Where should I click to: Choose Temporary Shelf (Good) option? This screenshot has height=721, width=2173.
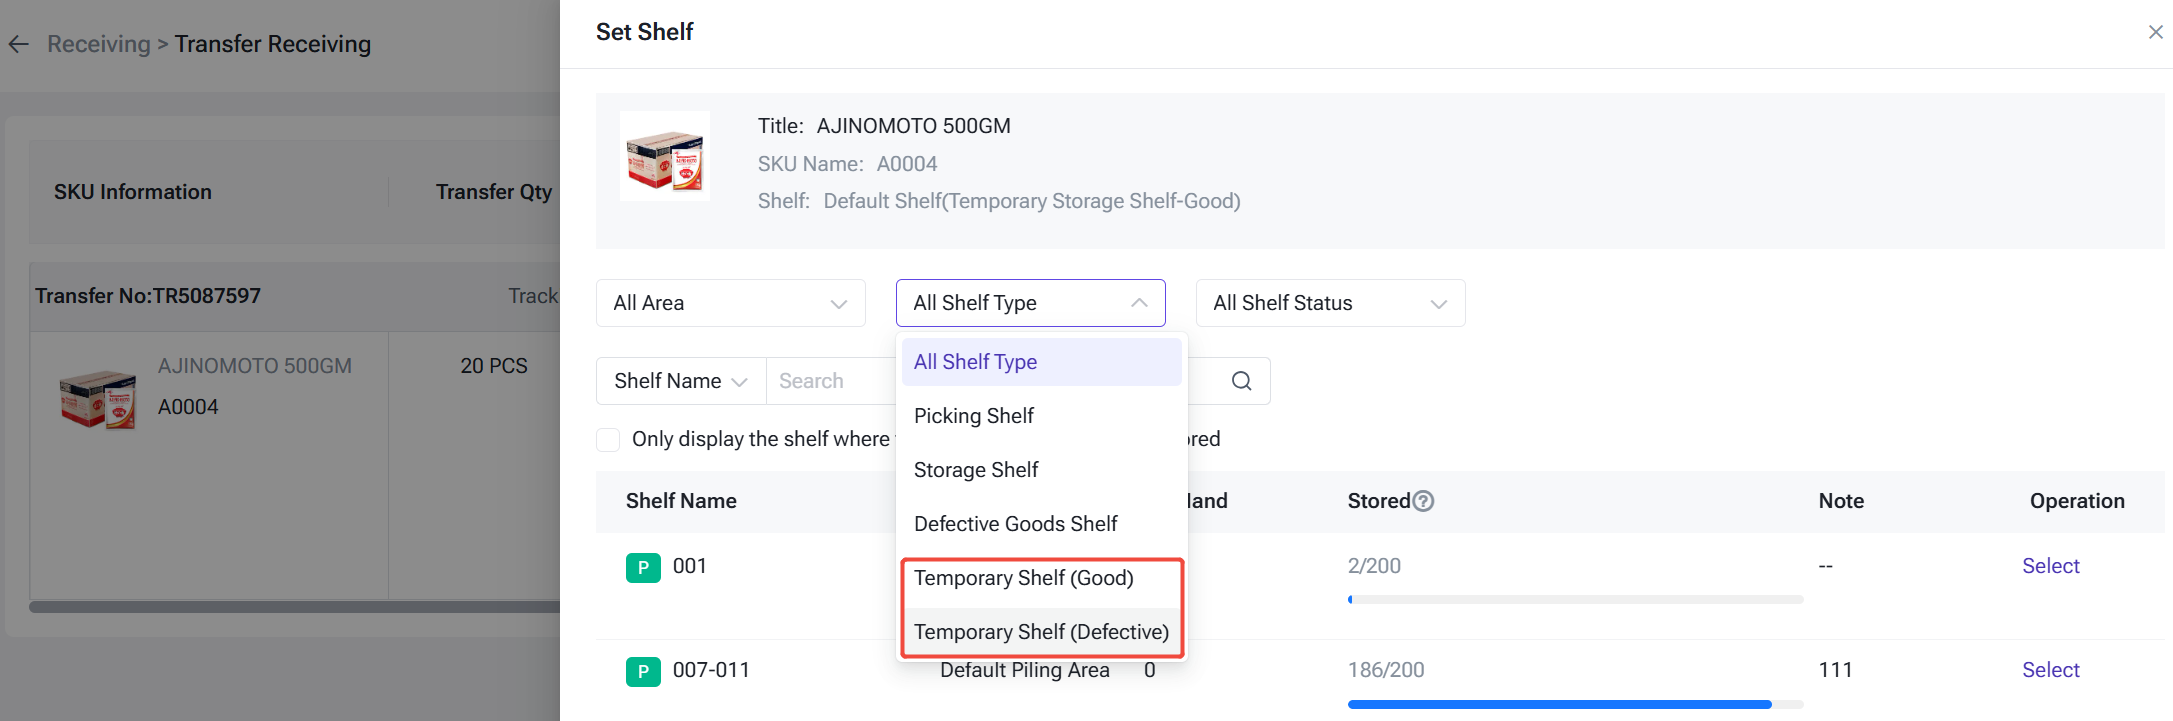click(1042, 578)
